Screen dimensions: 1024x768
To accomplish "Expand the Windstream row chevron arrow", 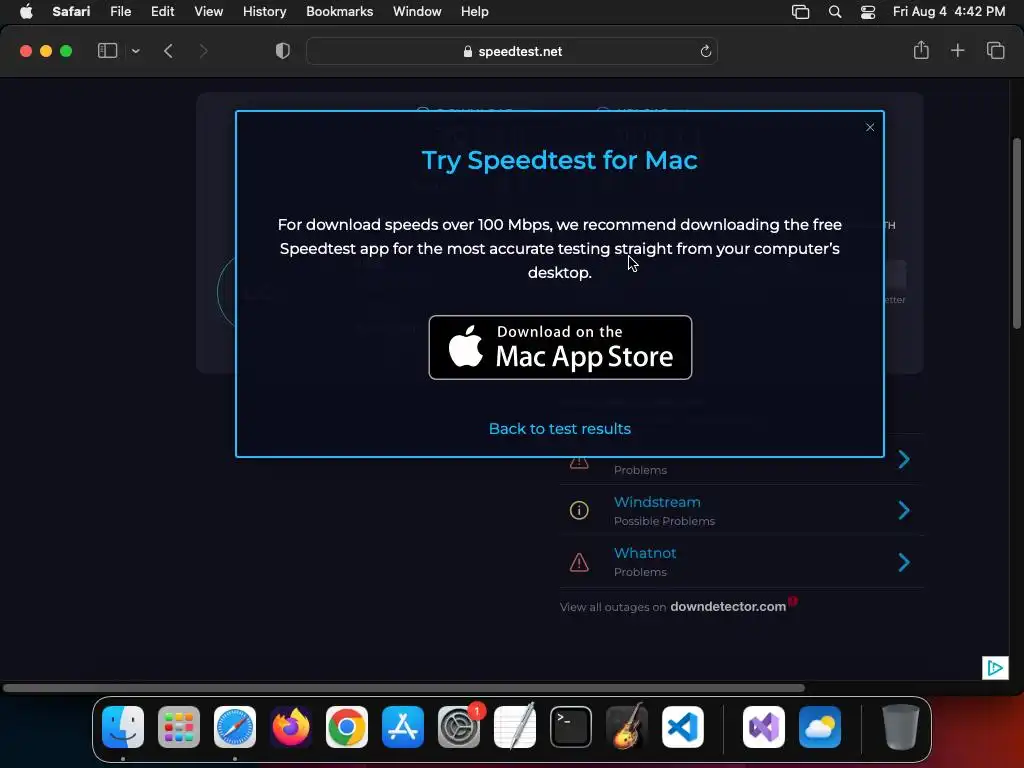I will (904, 510).
